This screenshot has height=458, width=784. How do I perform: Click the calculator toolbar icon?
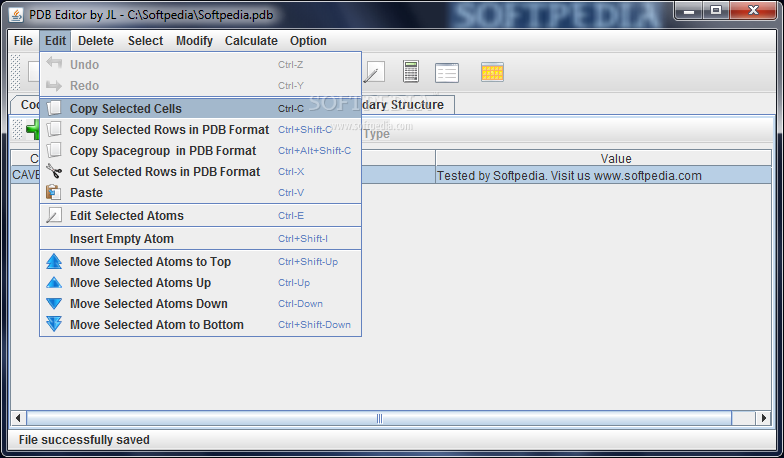pyautogui.click(x=410, y=72)
